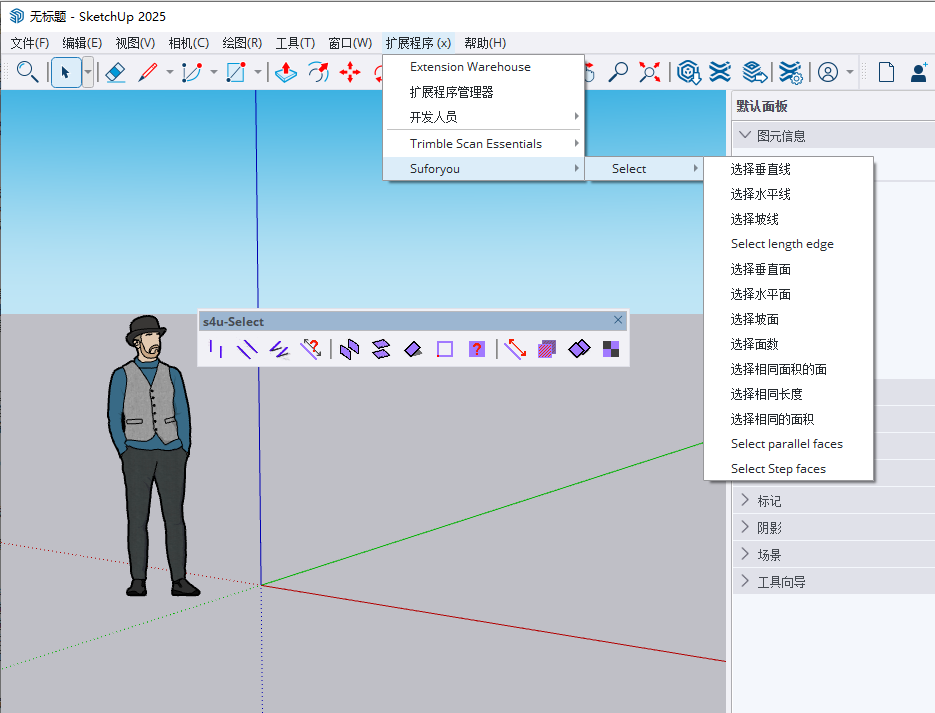The height and width of the screenshot is (713, 935).
Task: Open the Zoom magnifier tool
Action: (620, 72)
